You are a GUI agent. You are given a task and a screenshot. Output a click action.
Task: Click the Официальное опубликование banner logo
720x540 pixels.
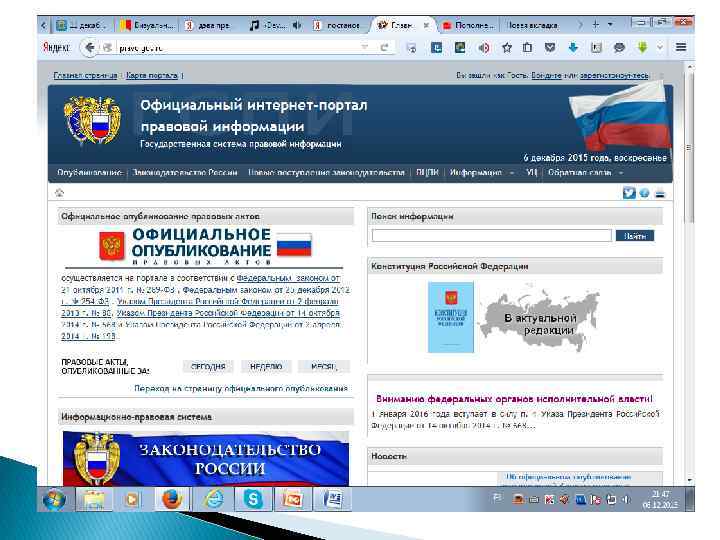[205, 246]
